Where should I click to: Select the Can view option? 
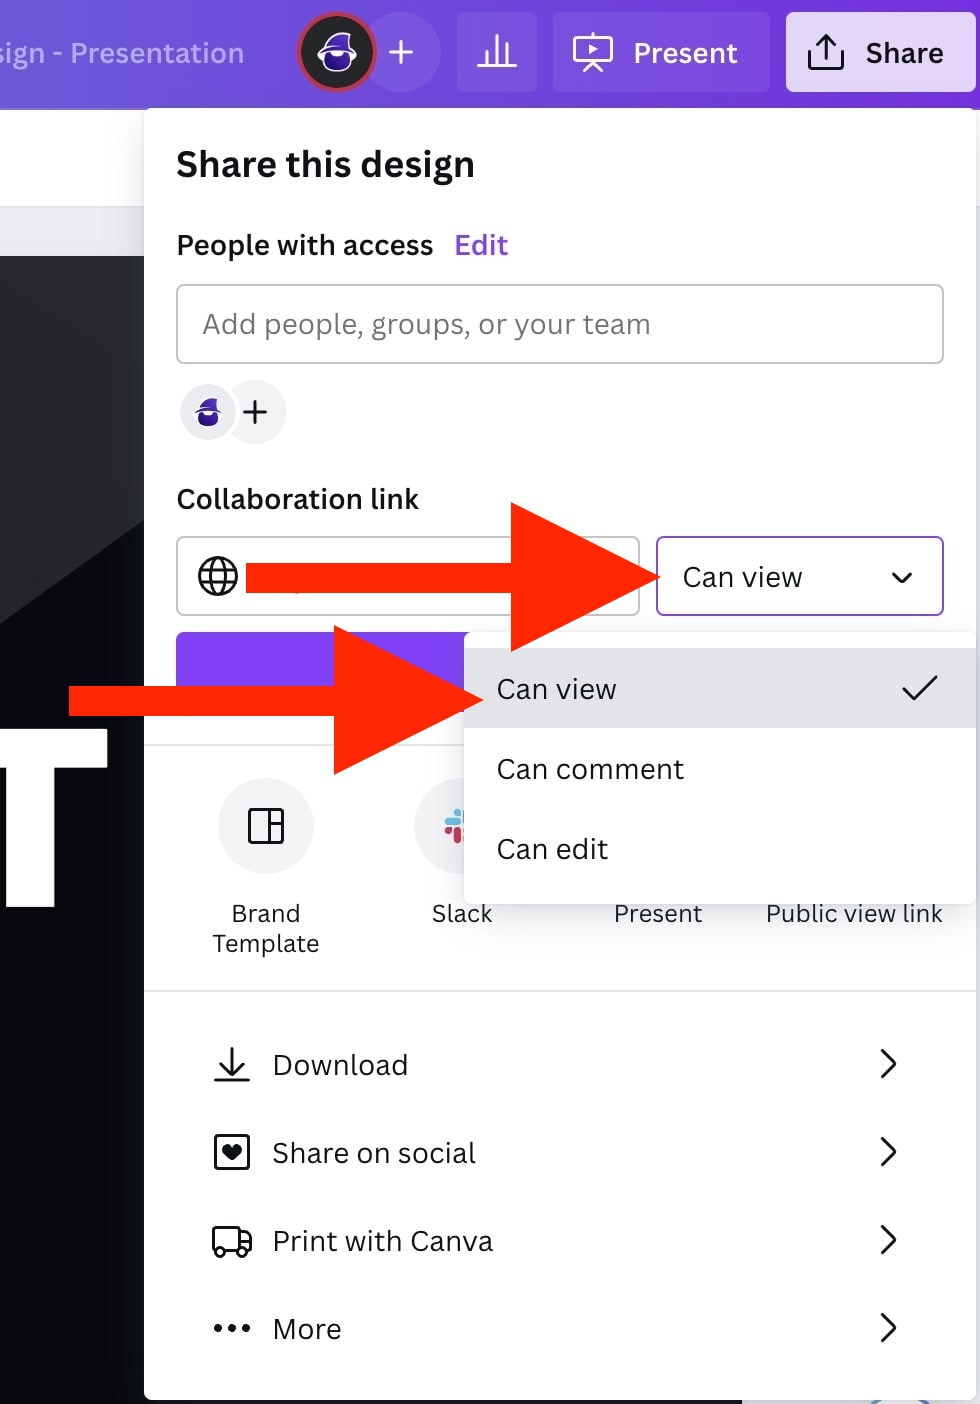tap(557, 689)
